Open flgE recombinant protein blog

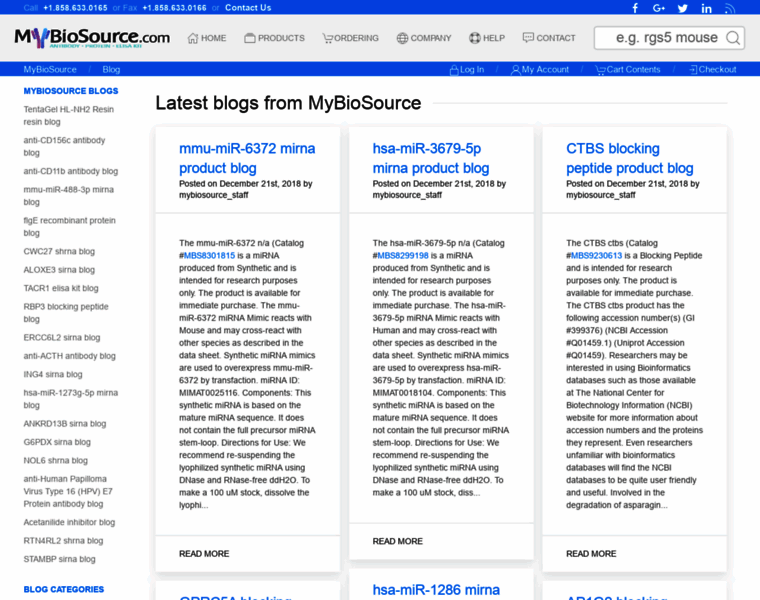[69, 227]
